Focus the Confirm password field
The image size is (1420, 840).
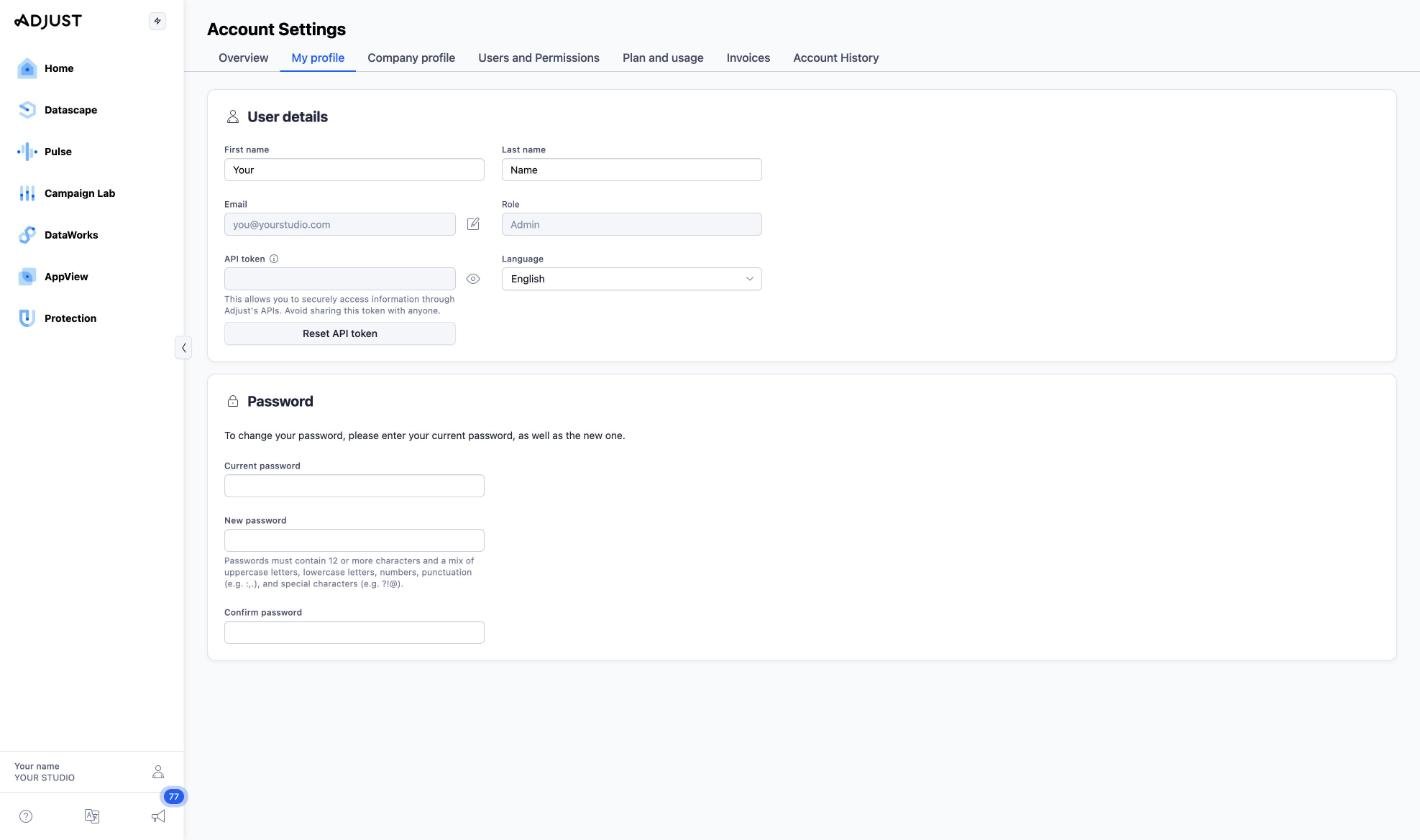354,633
